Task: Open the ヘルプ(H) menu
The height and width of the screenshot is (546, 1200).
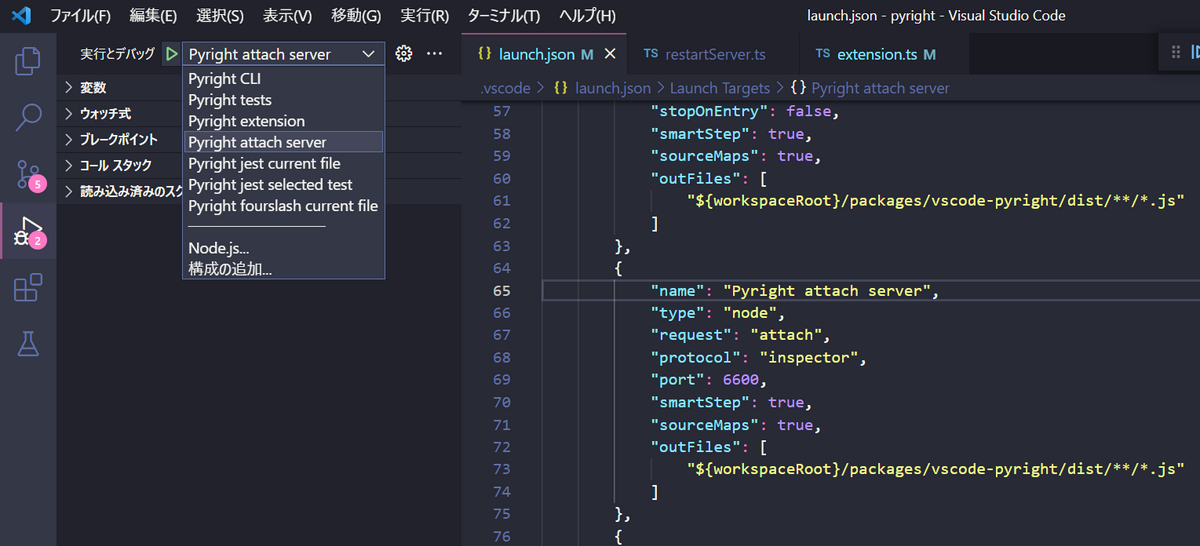Action: (587, 16)
